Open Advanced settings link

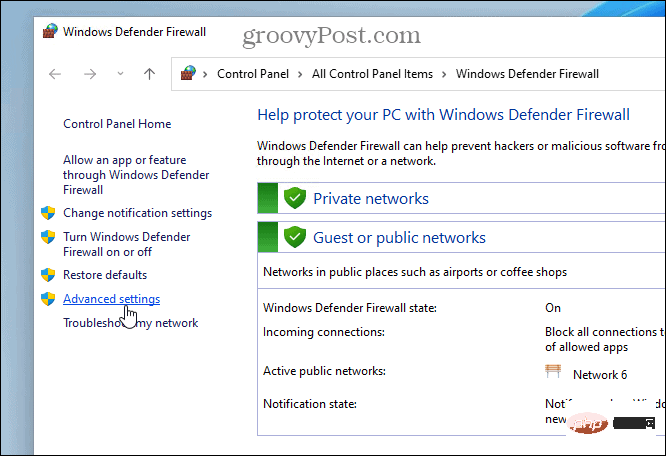(x=111, y=299)
